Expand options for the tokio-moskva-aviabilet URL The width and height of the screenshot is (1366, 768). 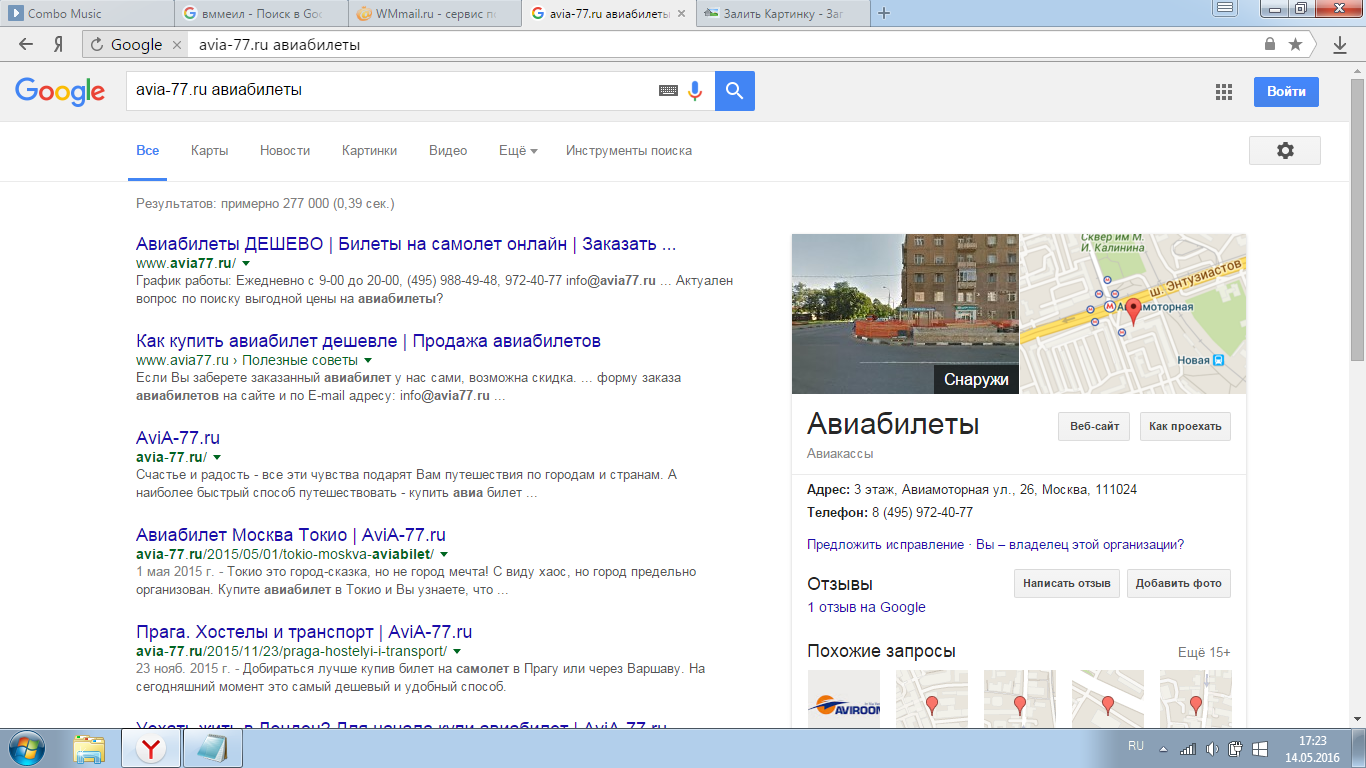point(444,554)
